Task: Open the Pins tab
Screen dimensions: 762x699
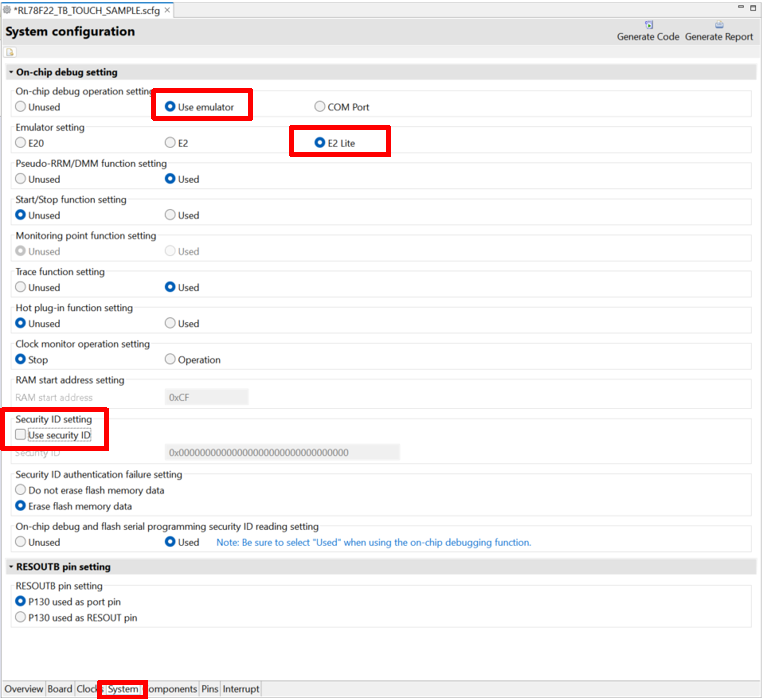Action: 210,689
